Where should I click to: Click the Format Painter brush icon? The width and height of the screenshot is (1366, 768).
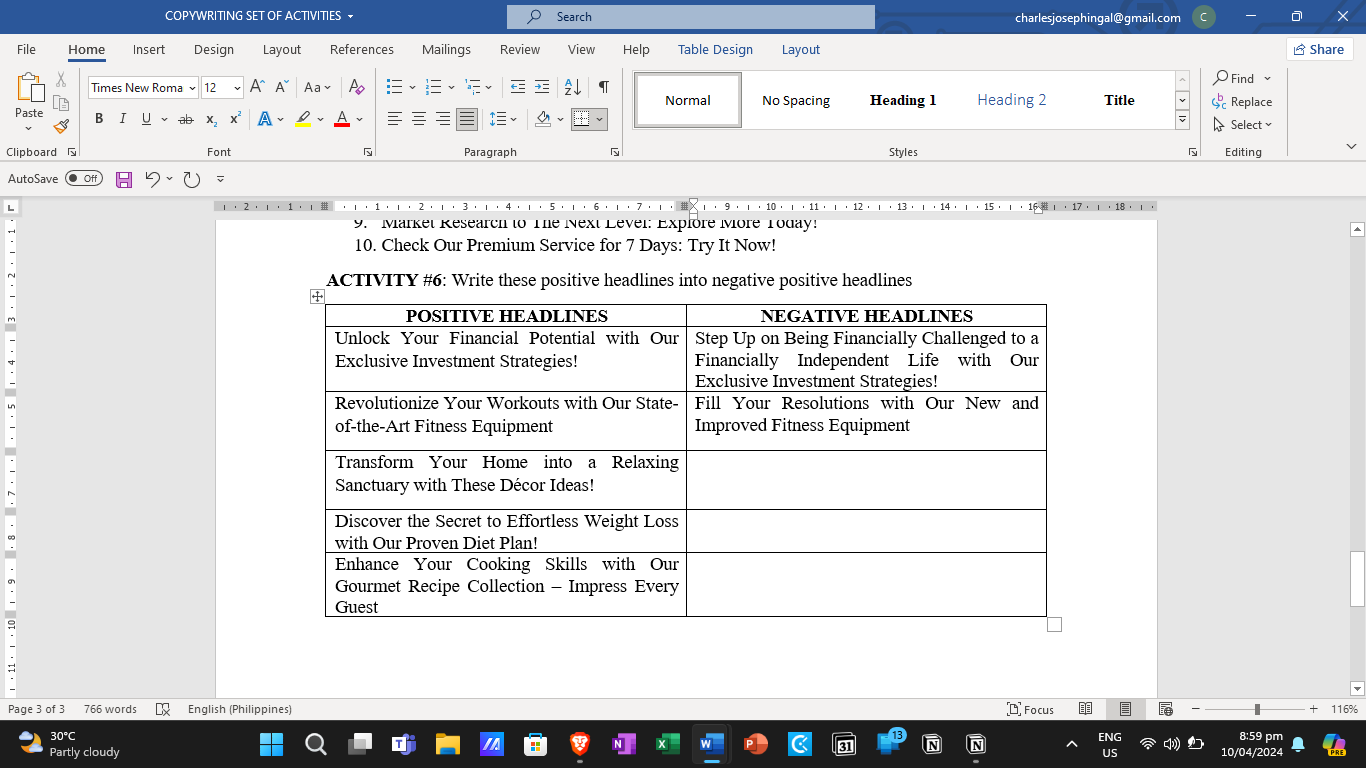point(61,127)
